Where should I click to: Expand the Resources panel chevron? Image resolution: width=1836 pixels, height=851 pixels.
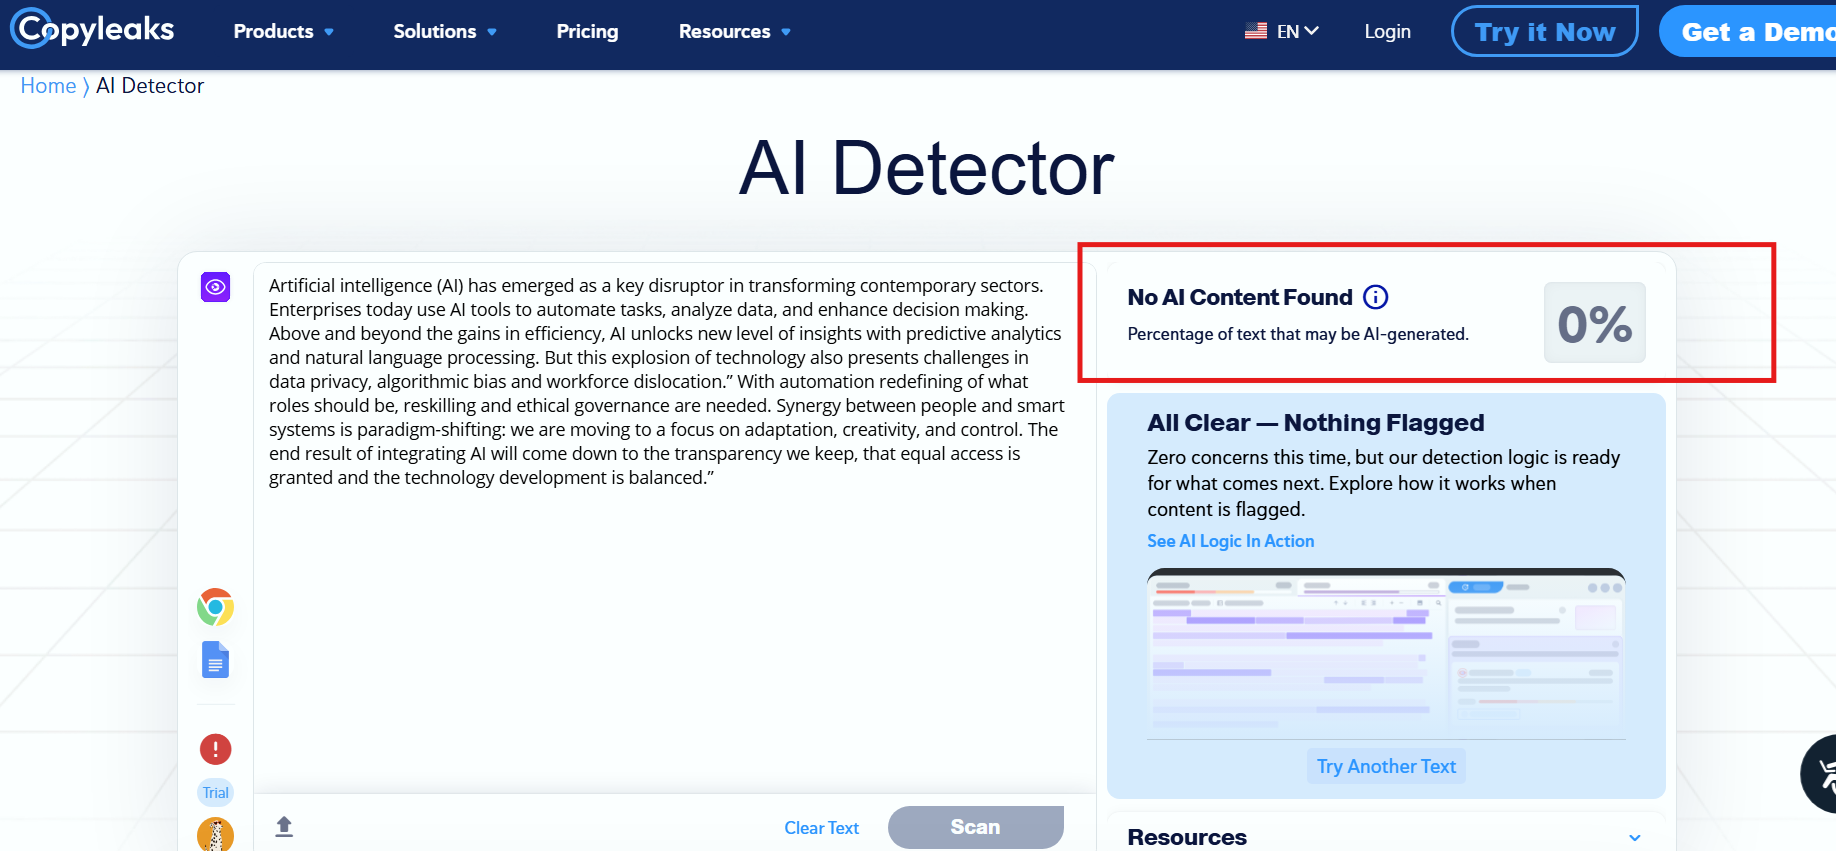[x=1634, y=837]
